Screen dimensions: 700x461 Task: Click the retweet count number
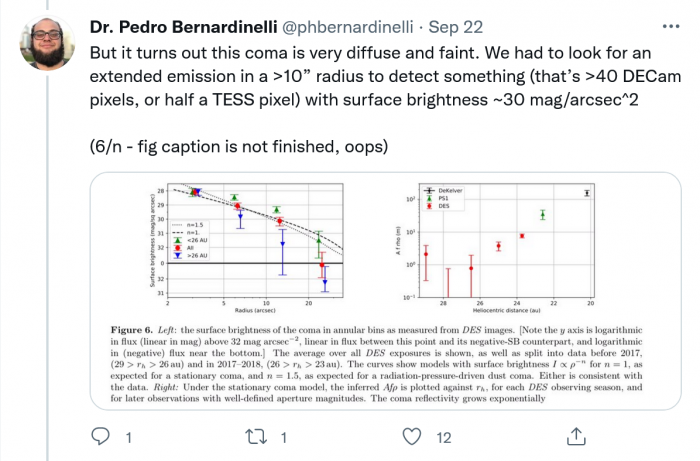(x=285, y=437)
